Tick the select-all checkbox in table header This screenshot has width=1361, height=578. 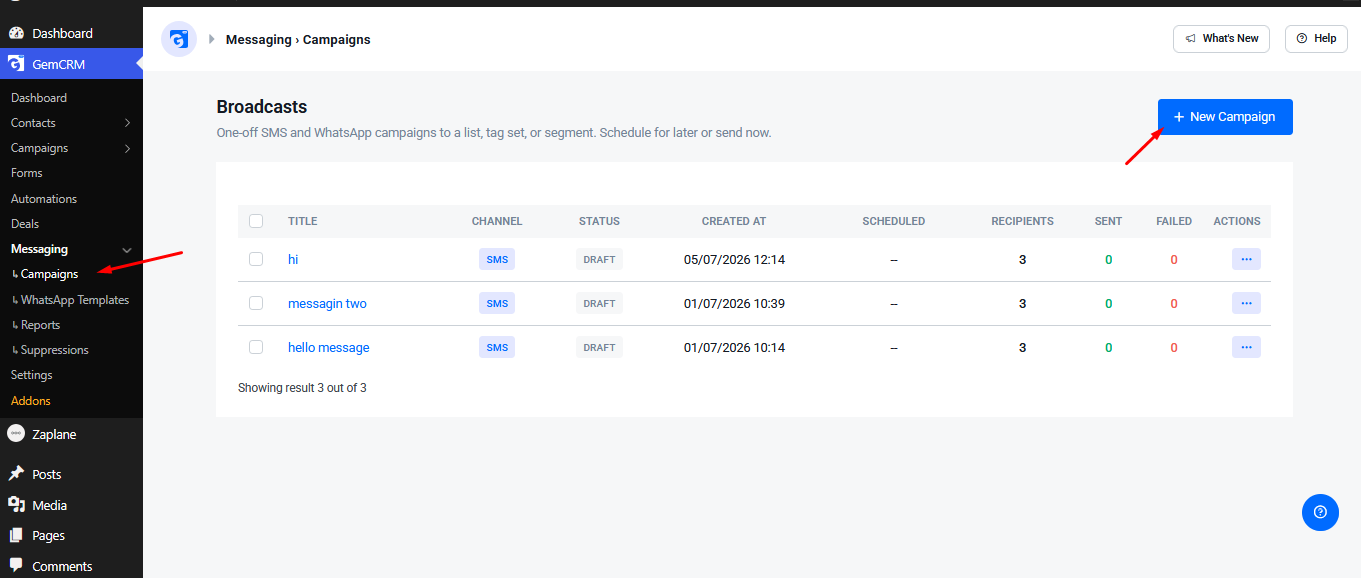point(256,221)
